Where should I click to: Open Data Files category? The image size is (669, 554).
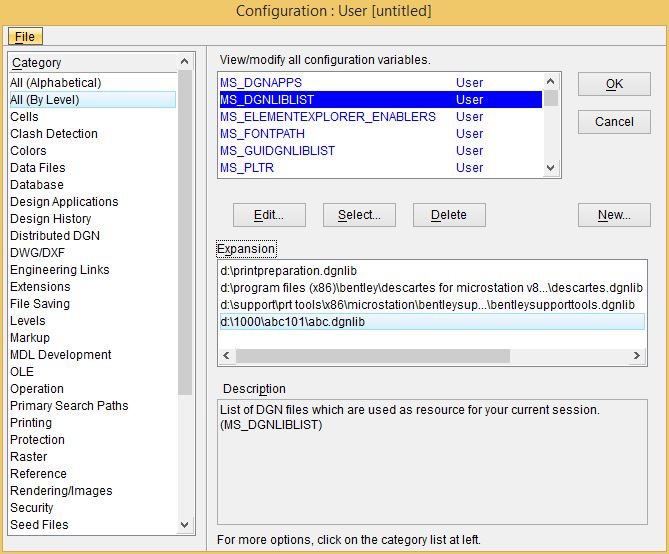click(x=92, y=168)
